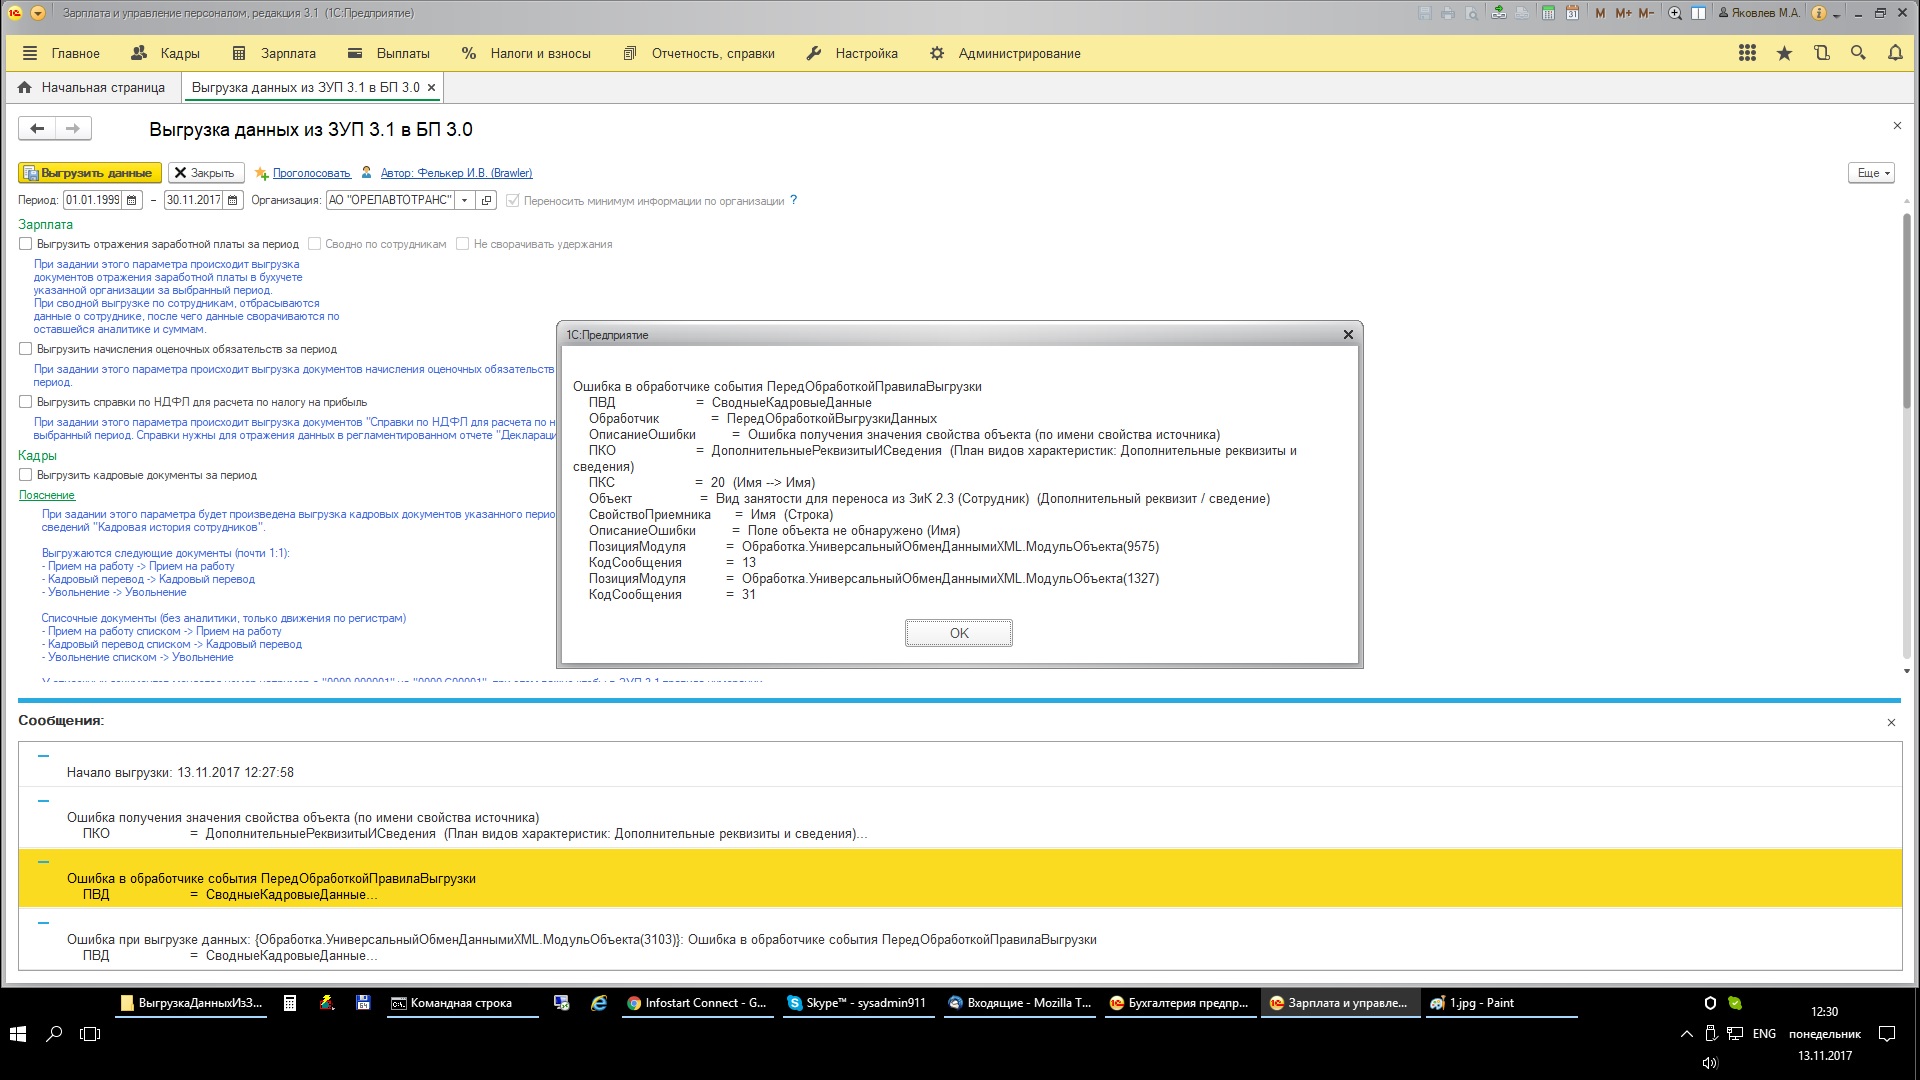Click the global search magnifier icon
Screen dimensions: 1920x1080
click(1858, 53)
